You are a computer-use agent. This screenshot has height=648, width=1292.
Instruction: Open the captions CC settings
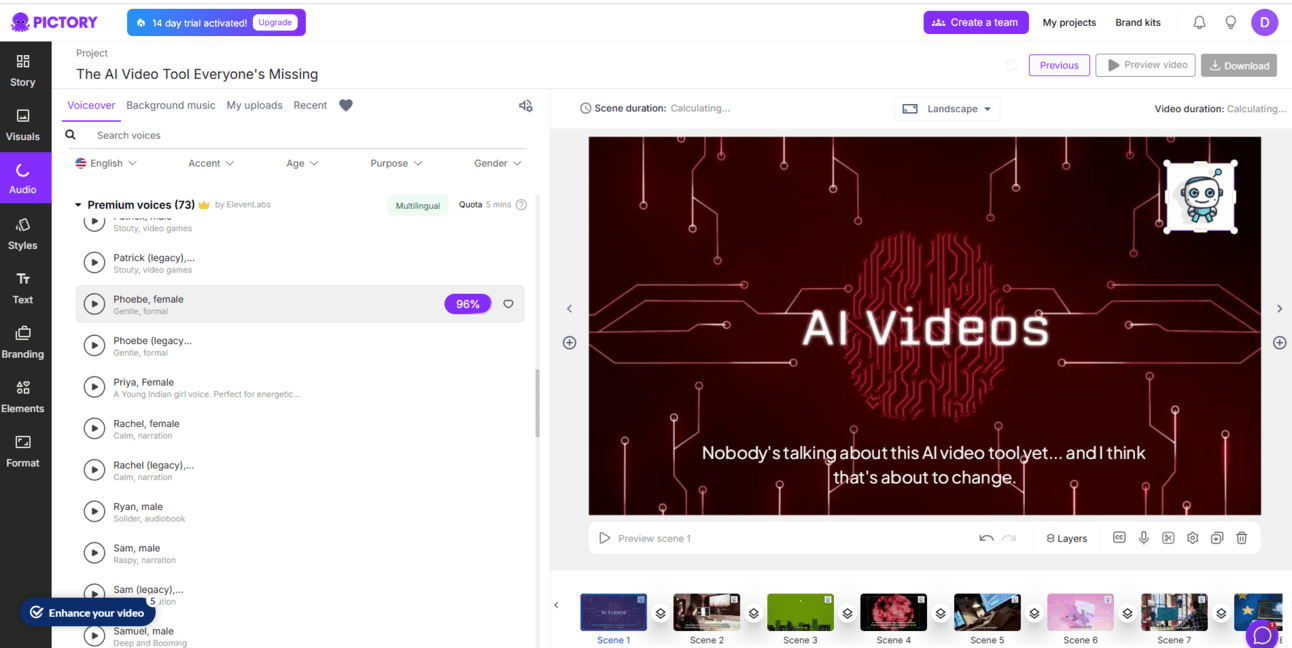pyautogui.click(x=1119, y=538)
